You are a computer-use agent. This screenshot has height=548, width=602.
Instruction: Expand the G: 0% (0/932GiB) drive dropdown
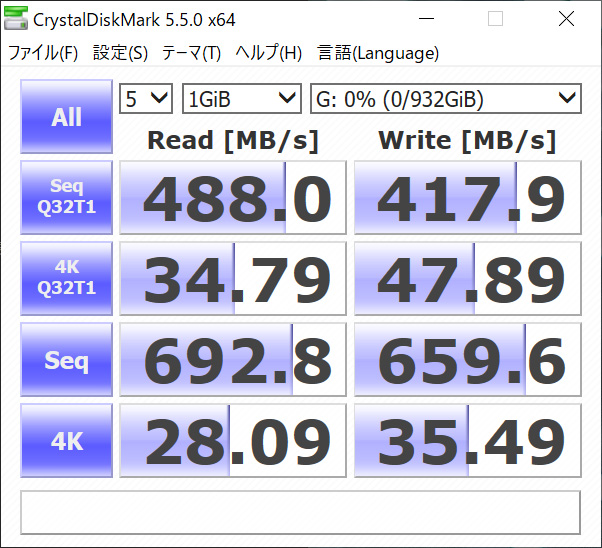(x=446, y=99)
